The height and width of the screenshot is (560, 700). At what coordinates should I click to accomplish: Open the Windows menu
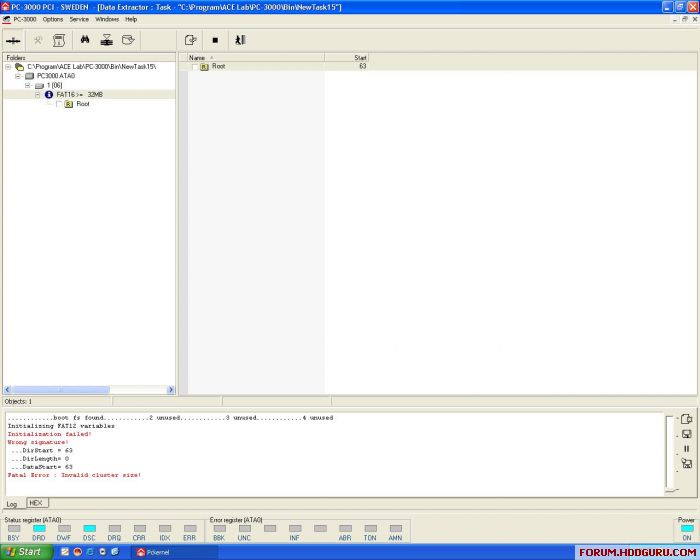[107, 20]
